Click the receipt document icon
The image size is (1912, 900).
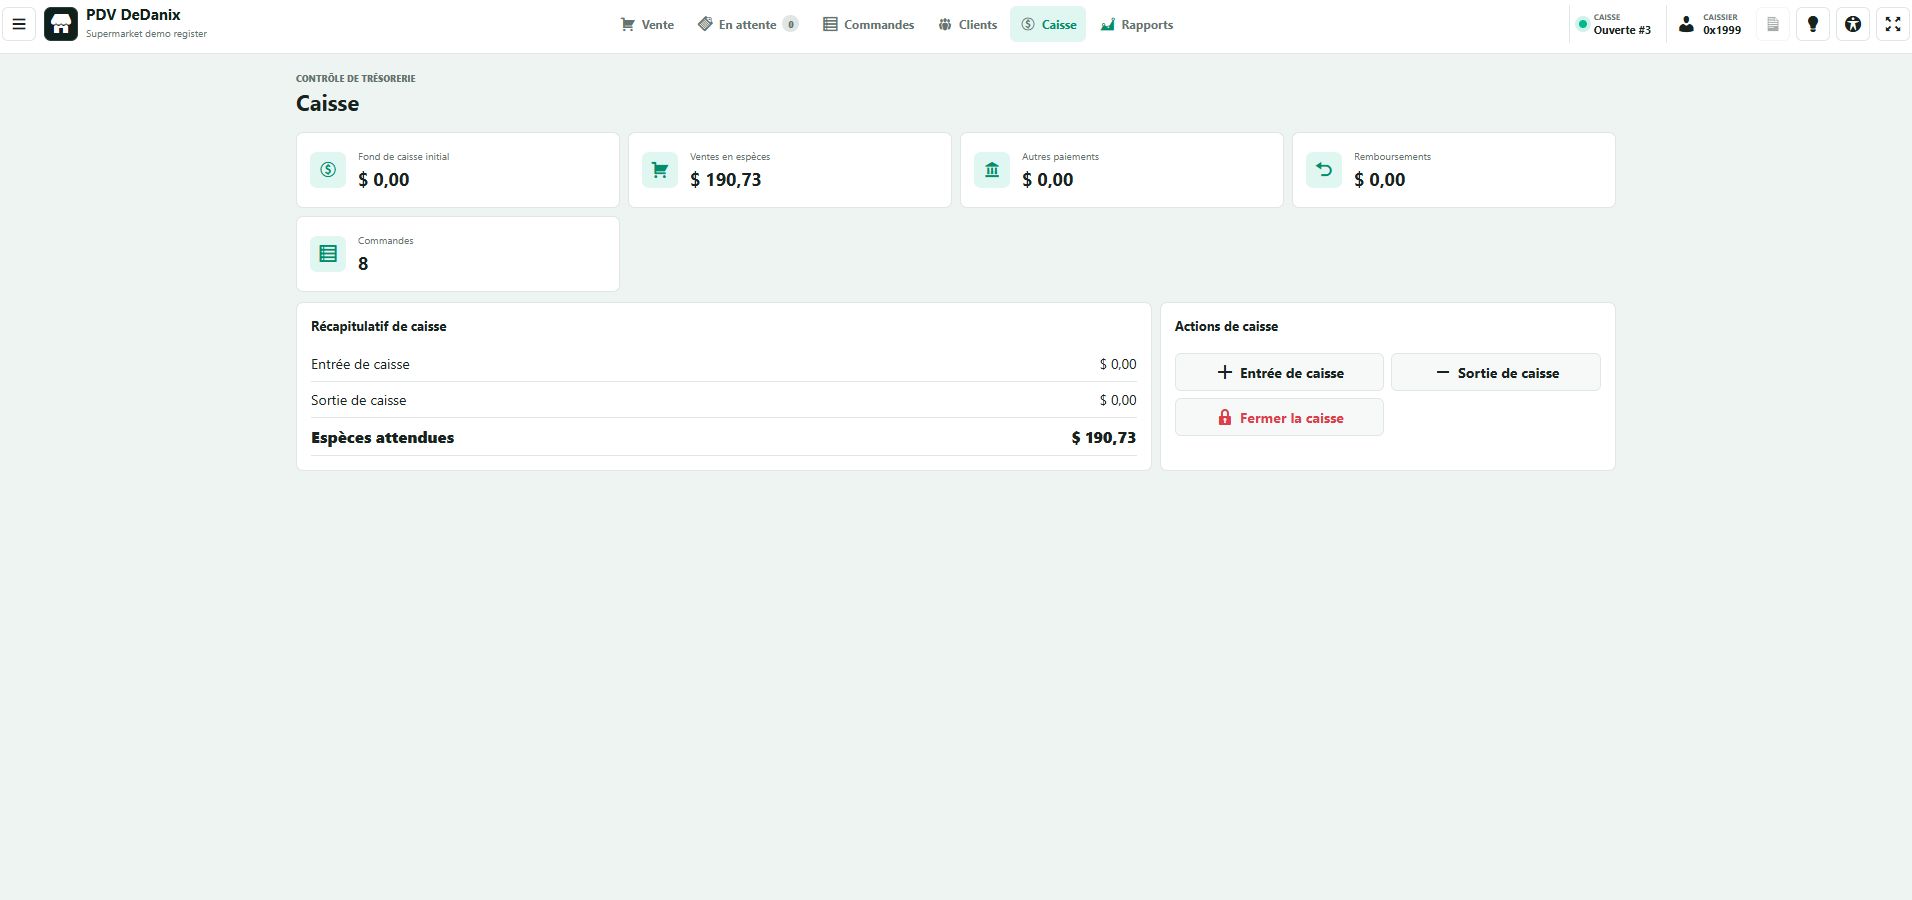[1773, 24]
